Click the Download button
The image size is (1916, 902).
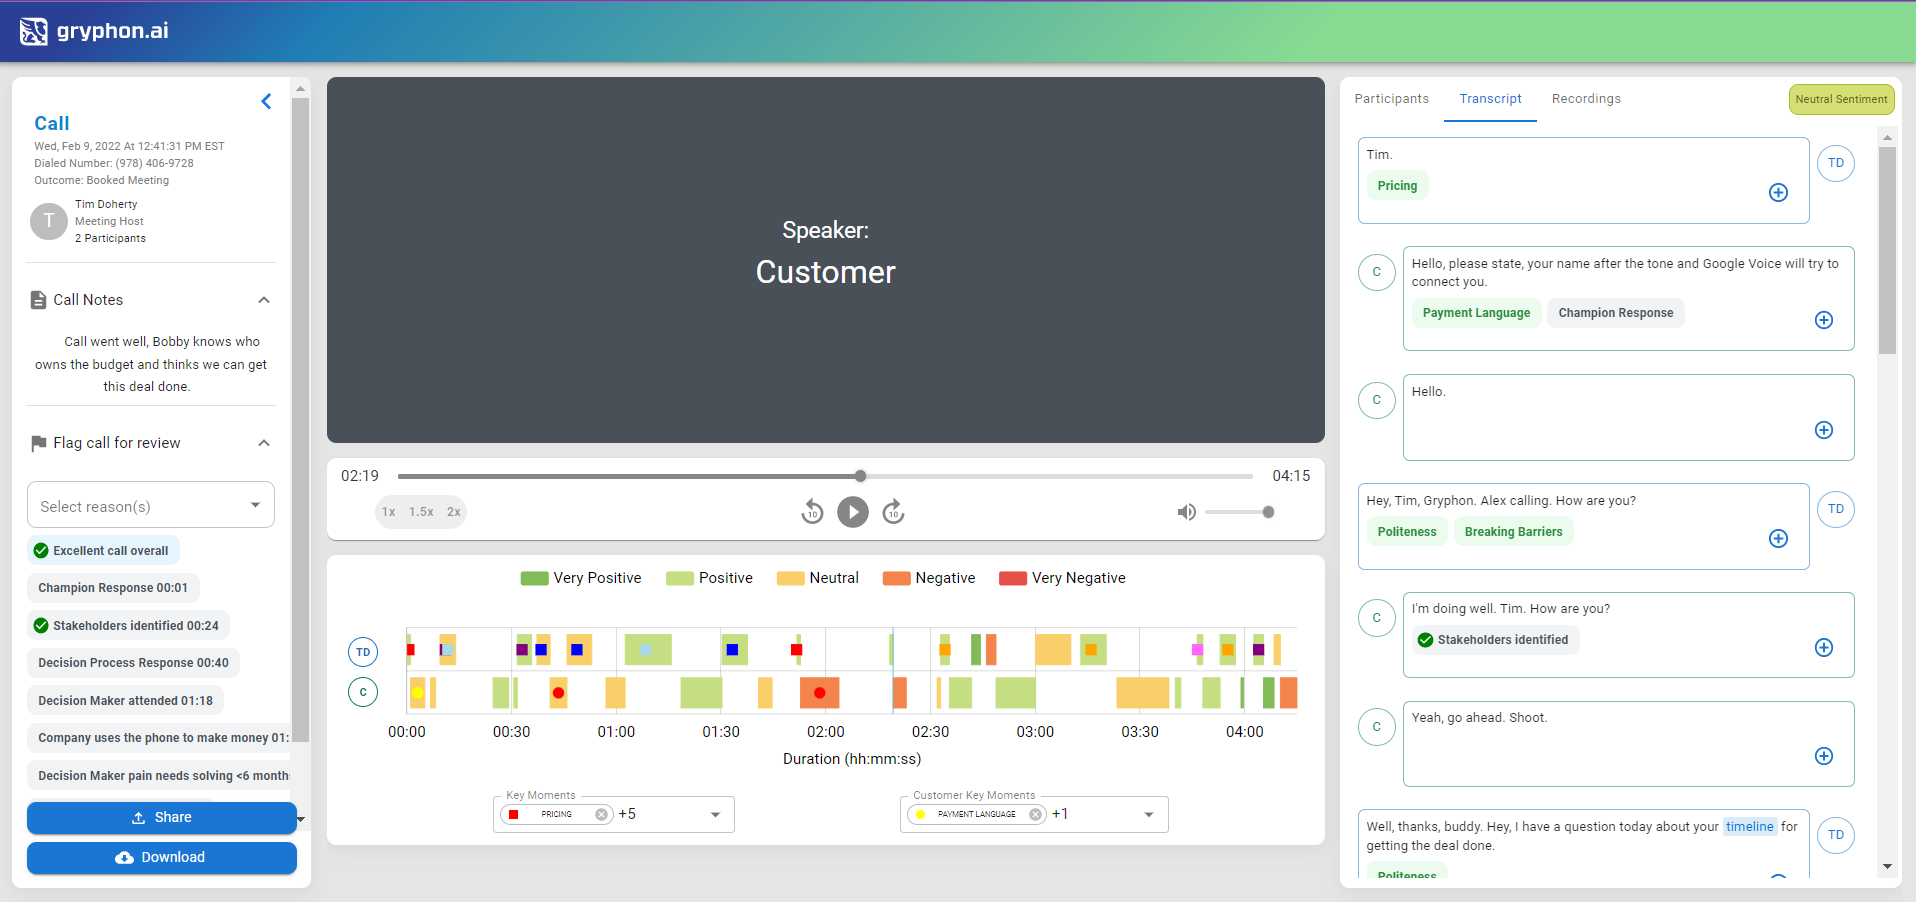coord(162,857)
